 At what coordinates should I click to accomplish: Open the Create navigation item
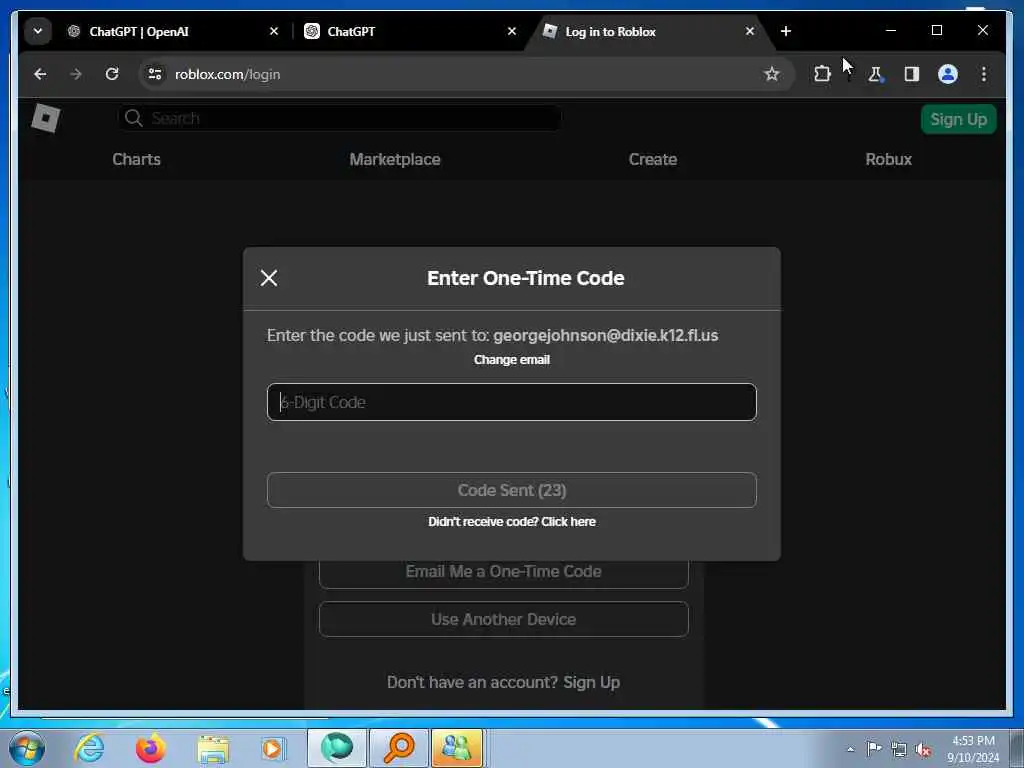(652, 159)
